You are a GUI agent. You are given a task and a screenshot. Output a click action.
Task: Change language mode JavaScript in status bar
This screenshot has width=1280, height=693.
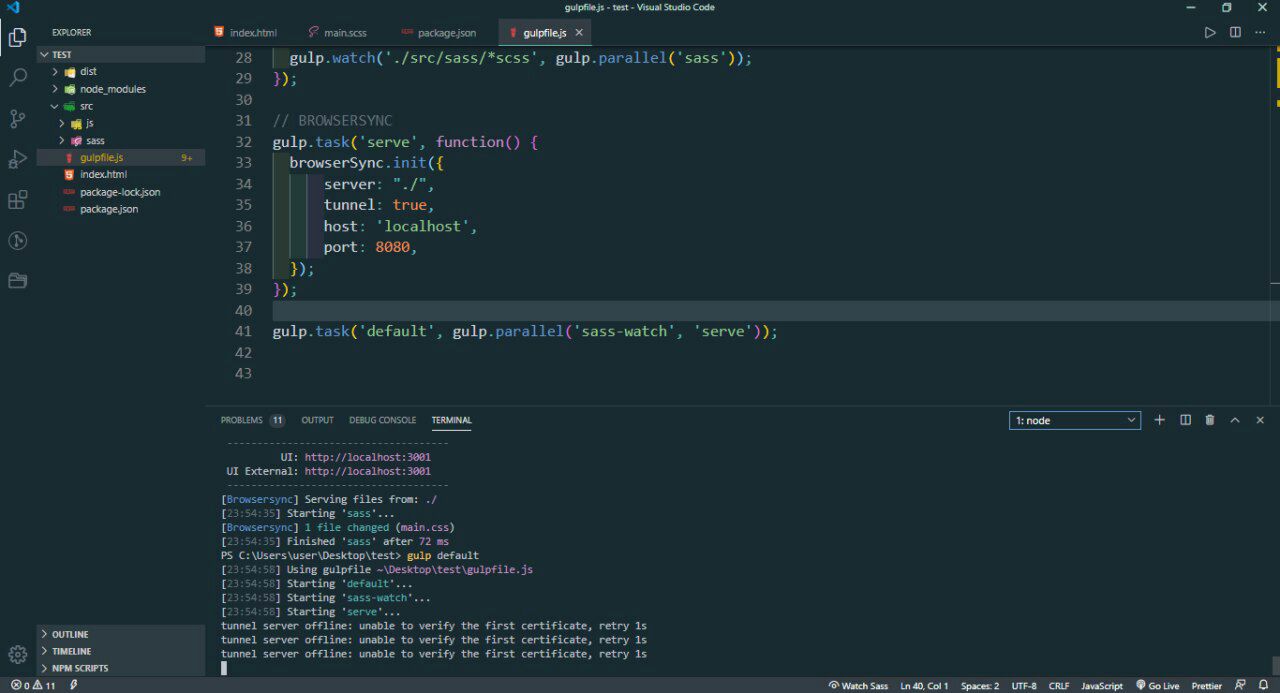(x=1102, y=686)
